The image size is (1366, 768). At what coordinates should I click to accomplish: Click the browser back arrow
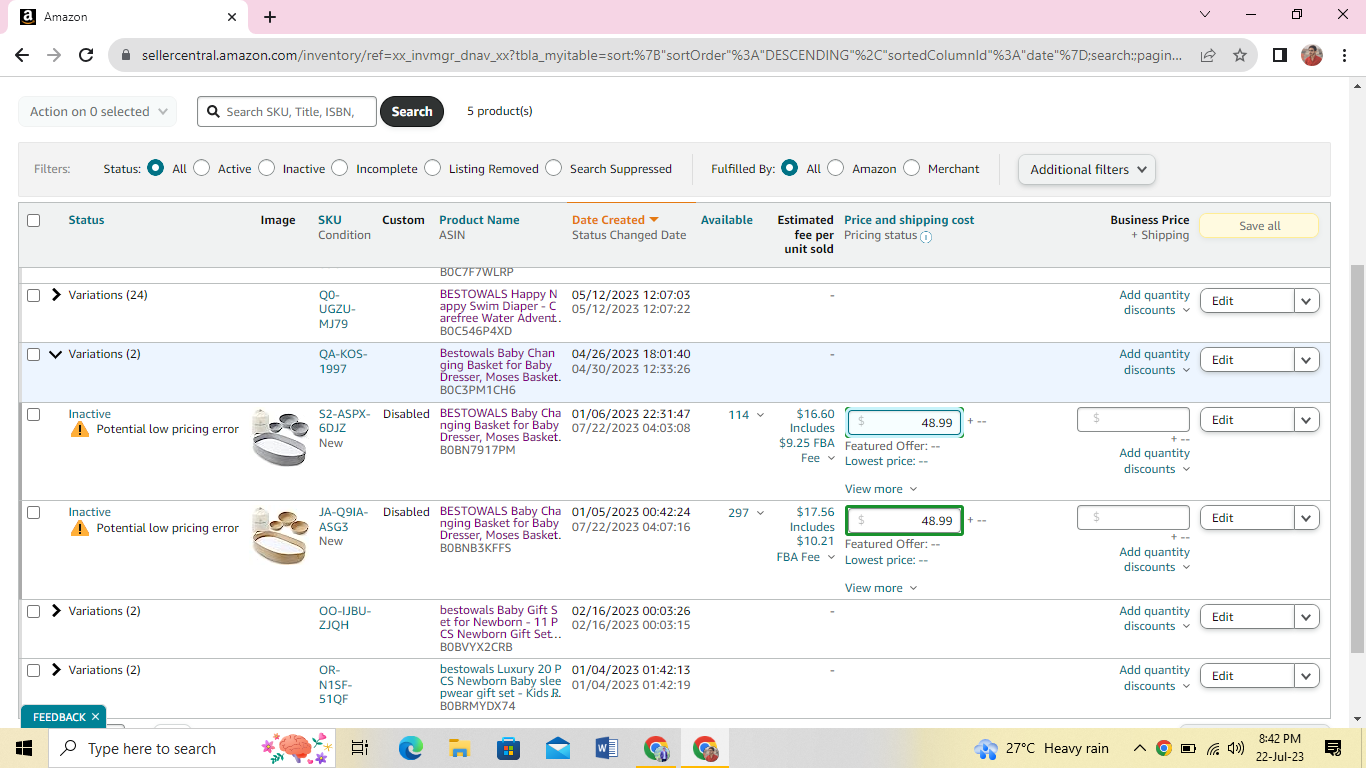point(22,55)
